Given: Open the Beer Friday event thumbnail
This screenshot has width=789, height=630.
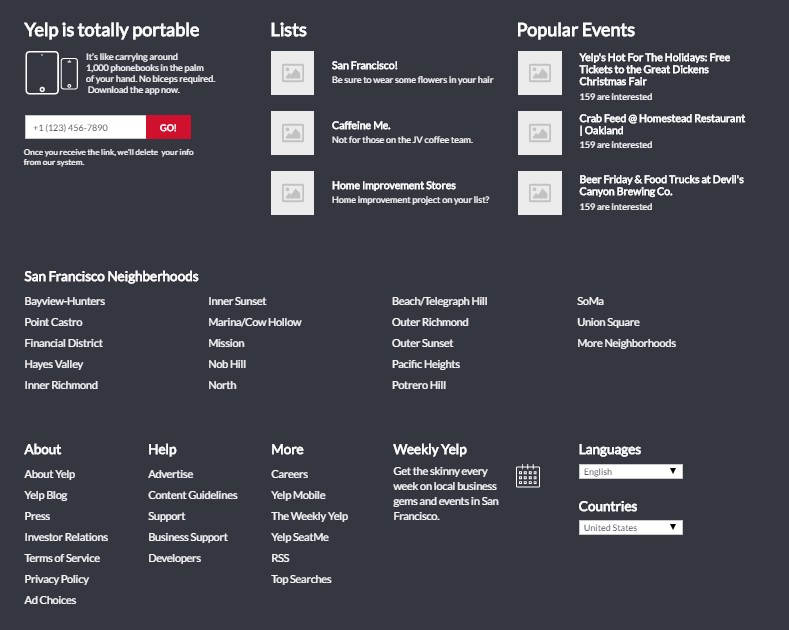Looking at the screenshot, I should point(540,193).
